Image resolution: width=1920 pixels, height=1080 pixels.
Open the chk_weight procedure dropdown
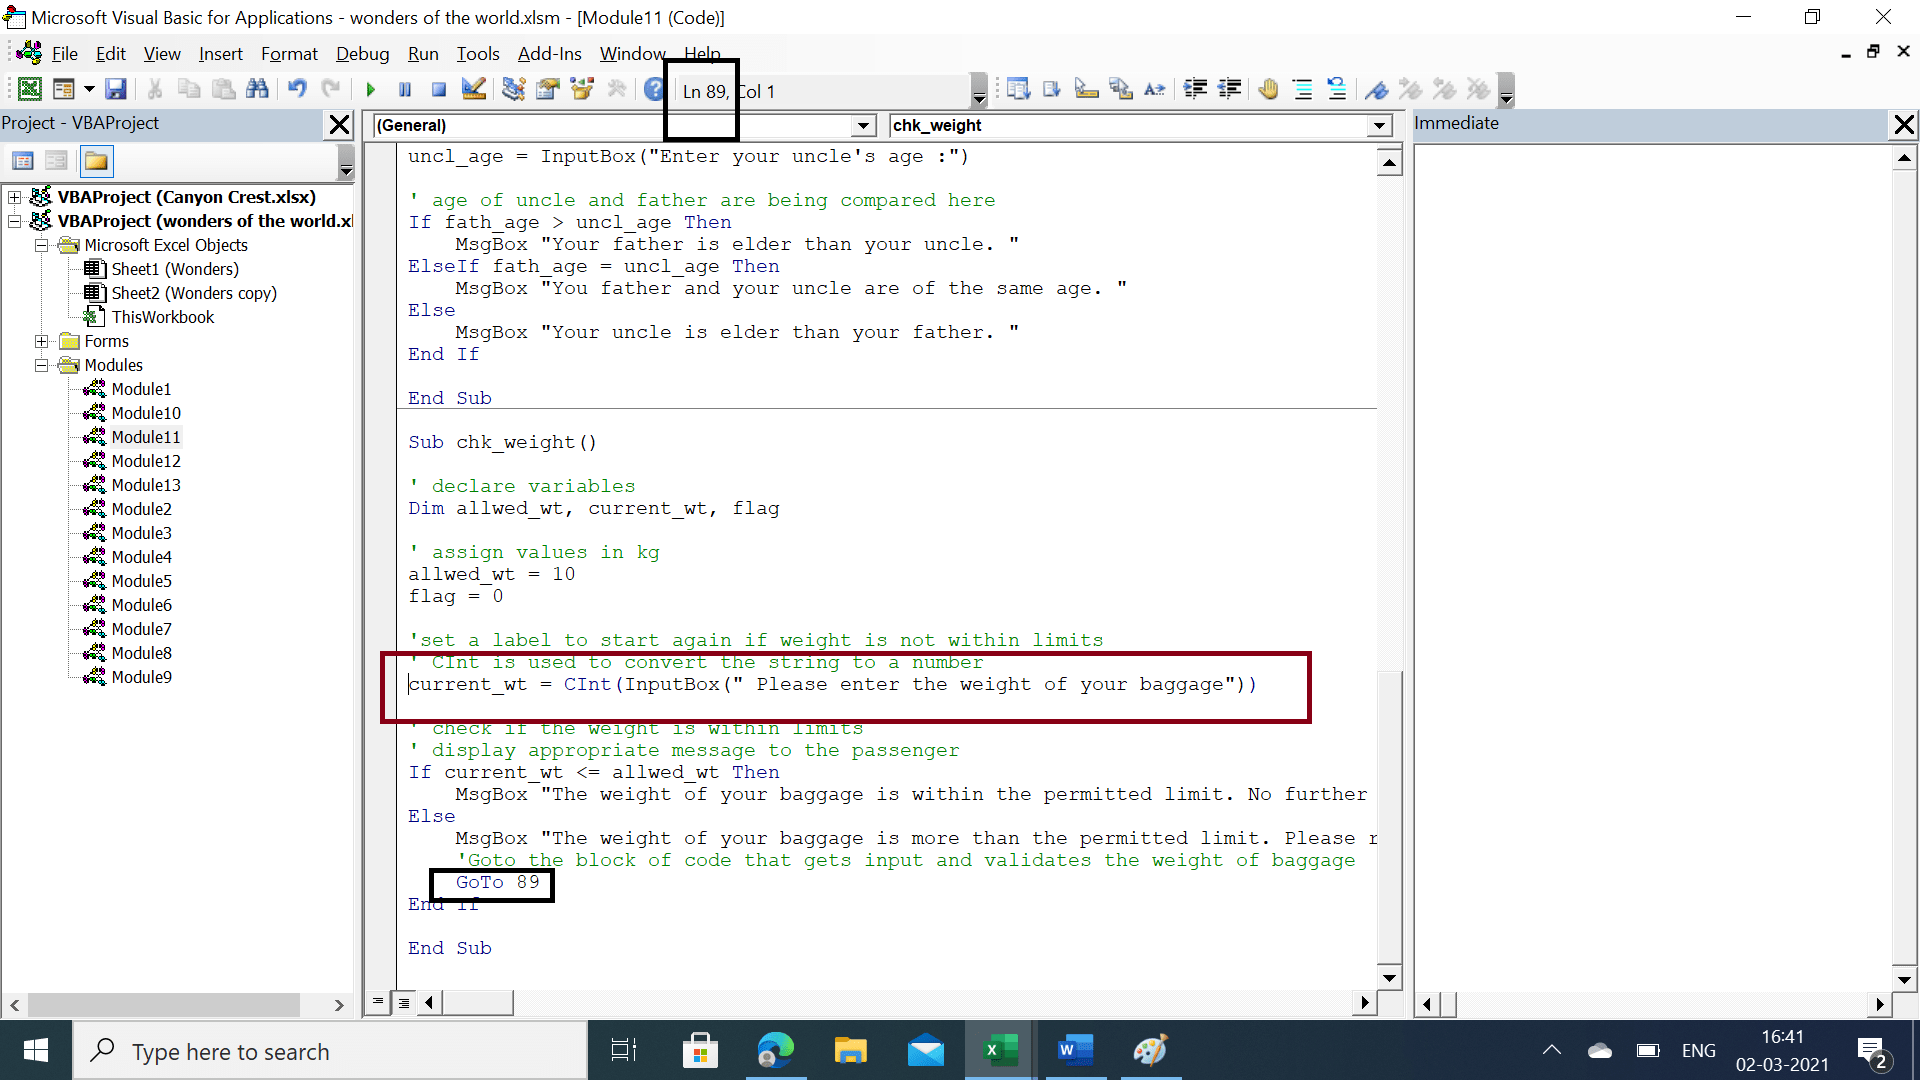click(x=1380, y=126)
